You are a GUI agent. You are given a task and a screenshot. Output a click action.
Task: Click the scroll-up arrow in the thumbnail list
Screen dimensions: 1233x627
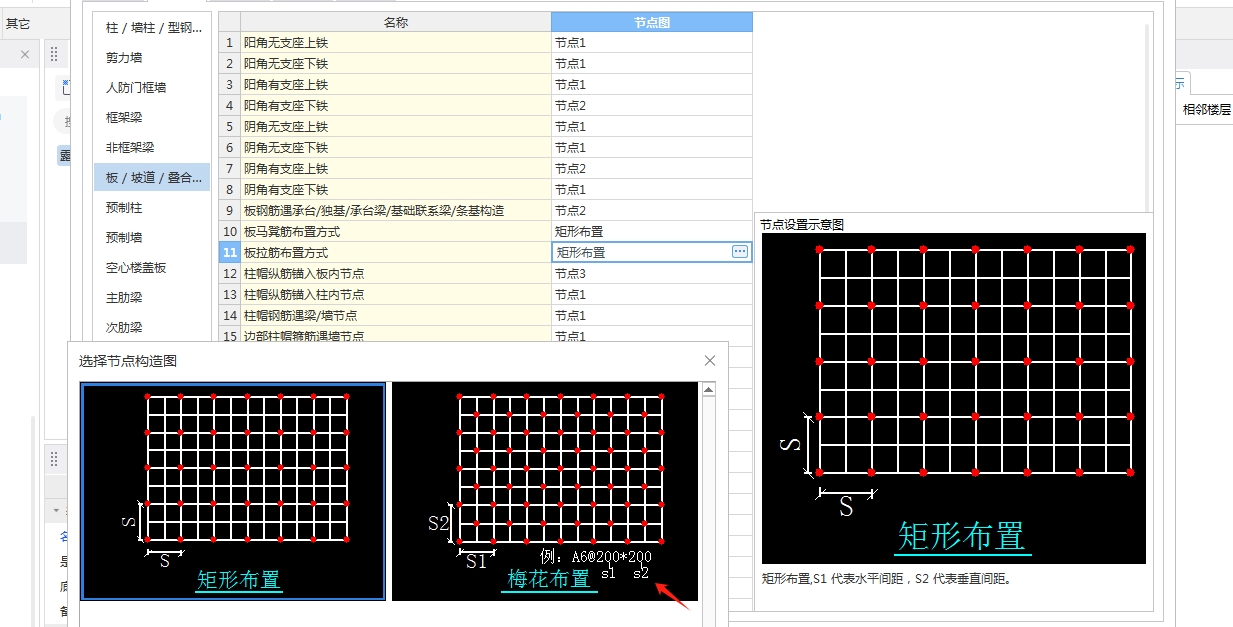pos(708,390)
